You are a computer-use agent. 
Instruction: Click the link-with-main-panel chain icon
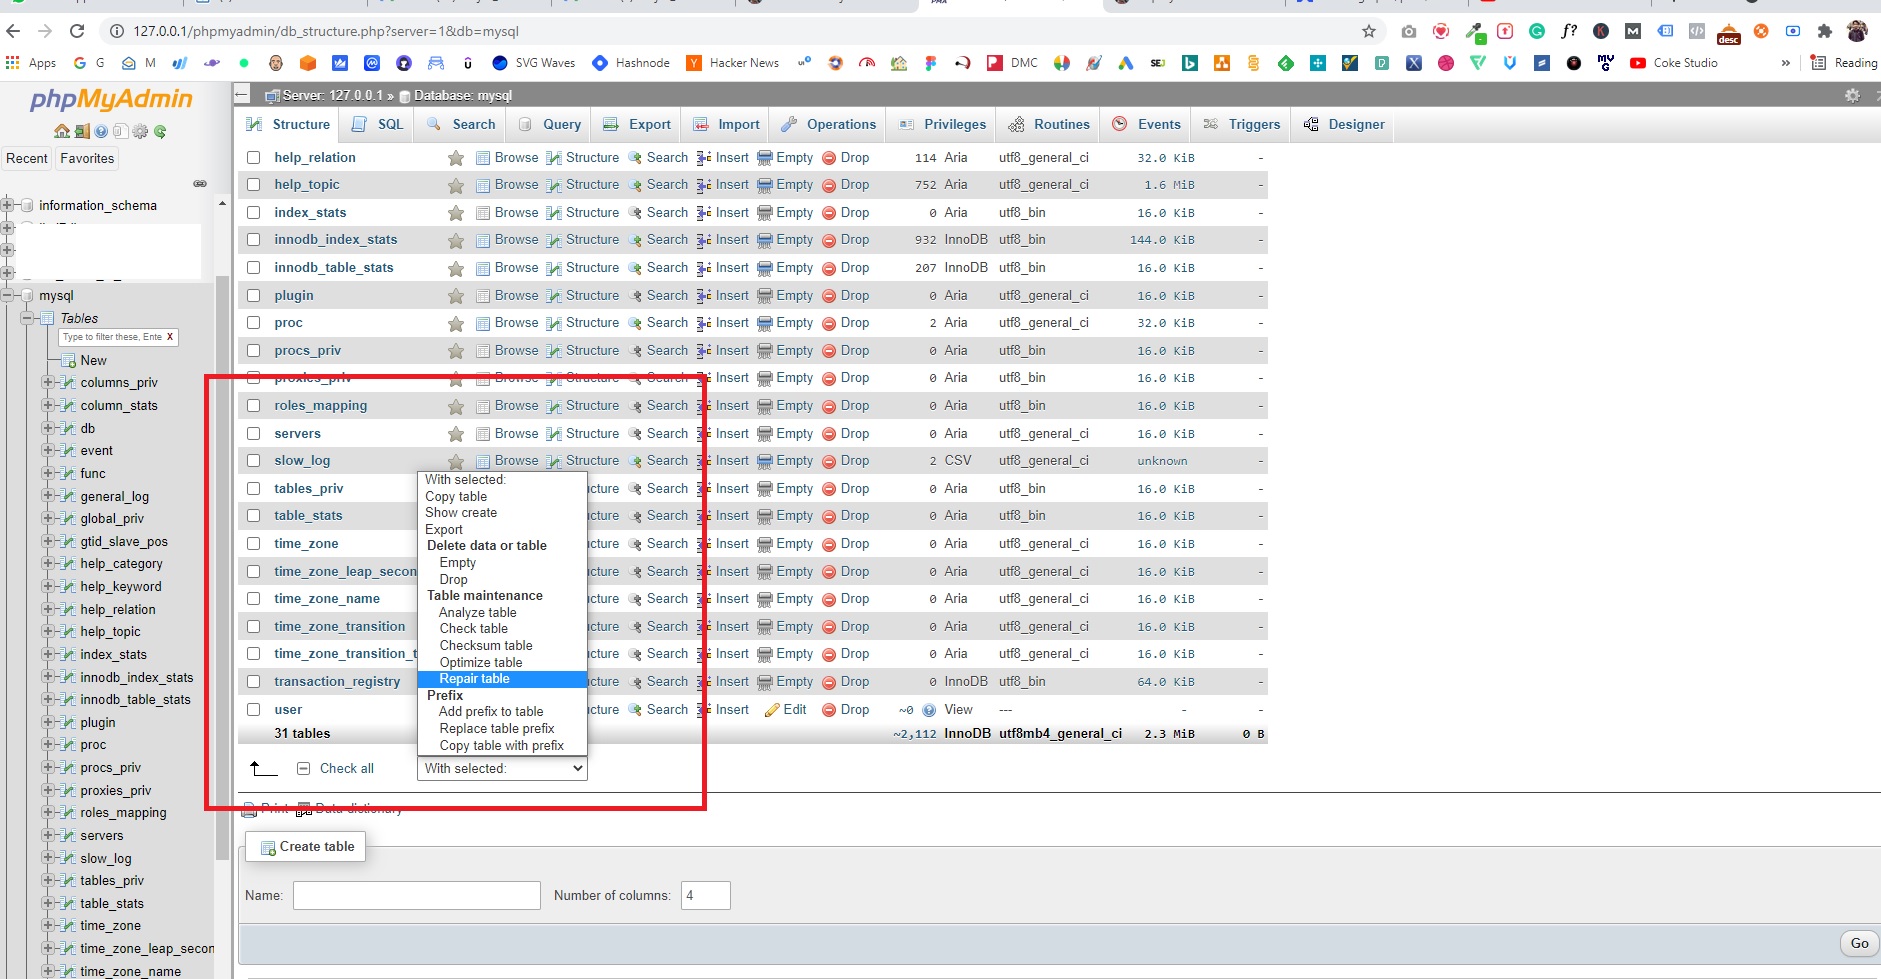pyautogui.click(x=200, y=184)
